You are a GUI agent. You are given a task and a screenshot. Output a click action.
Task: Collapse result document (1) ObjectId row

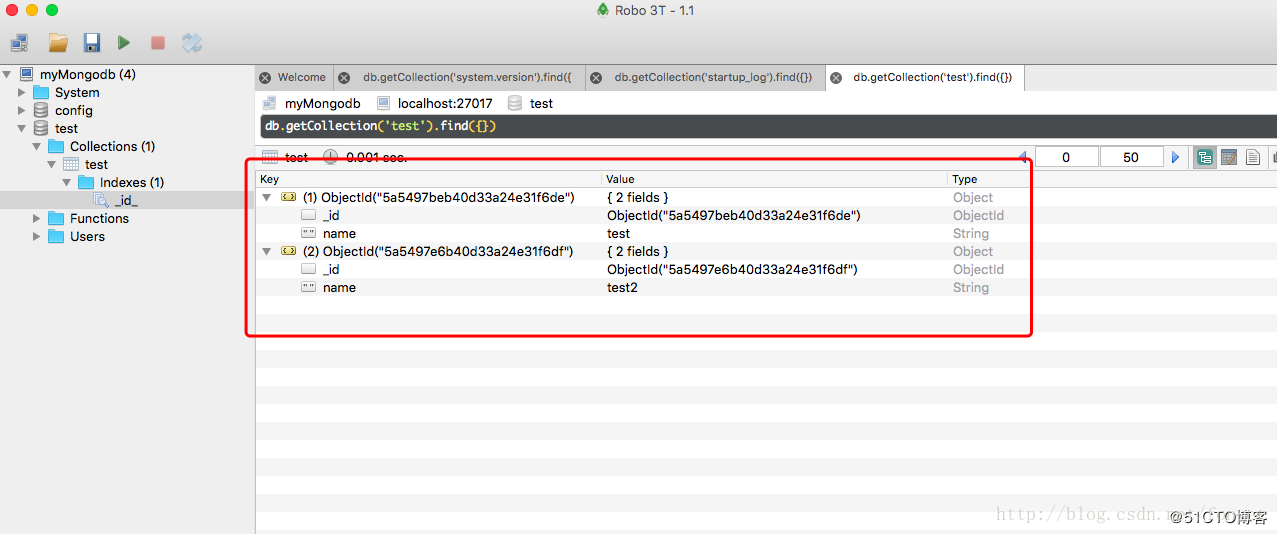tap(267, 197)
